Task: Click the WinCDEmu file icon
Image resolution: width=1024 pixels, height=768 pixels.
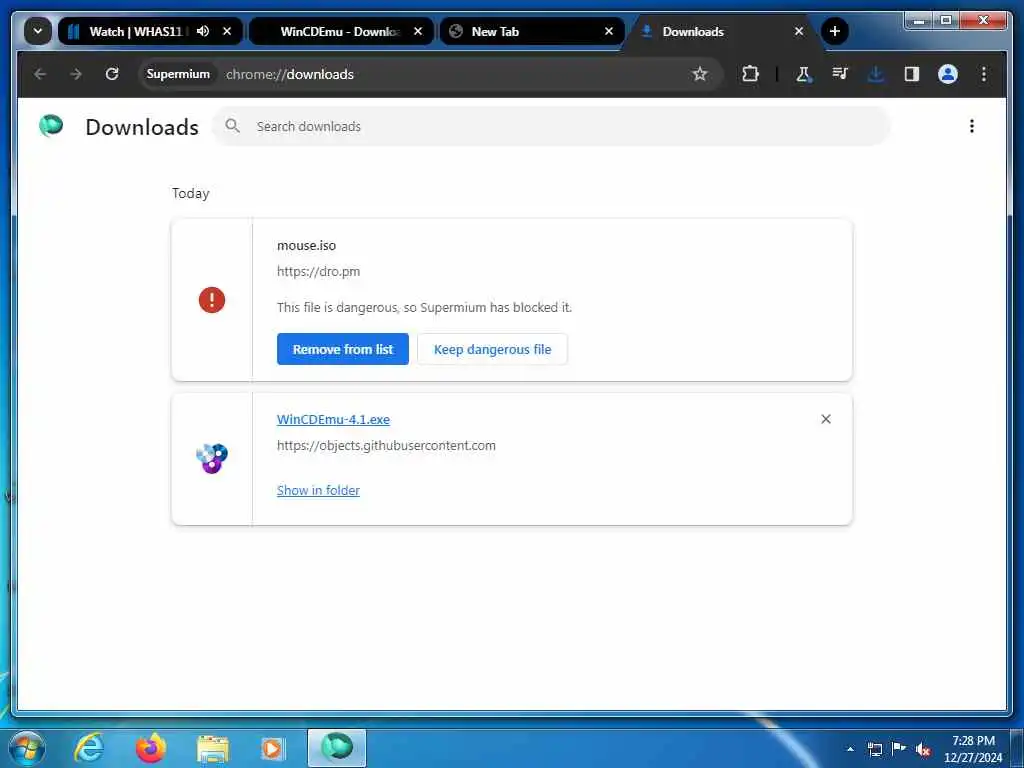Action: pos(212,458)
